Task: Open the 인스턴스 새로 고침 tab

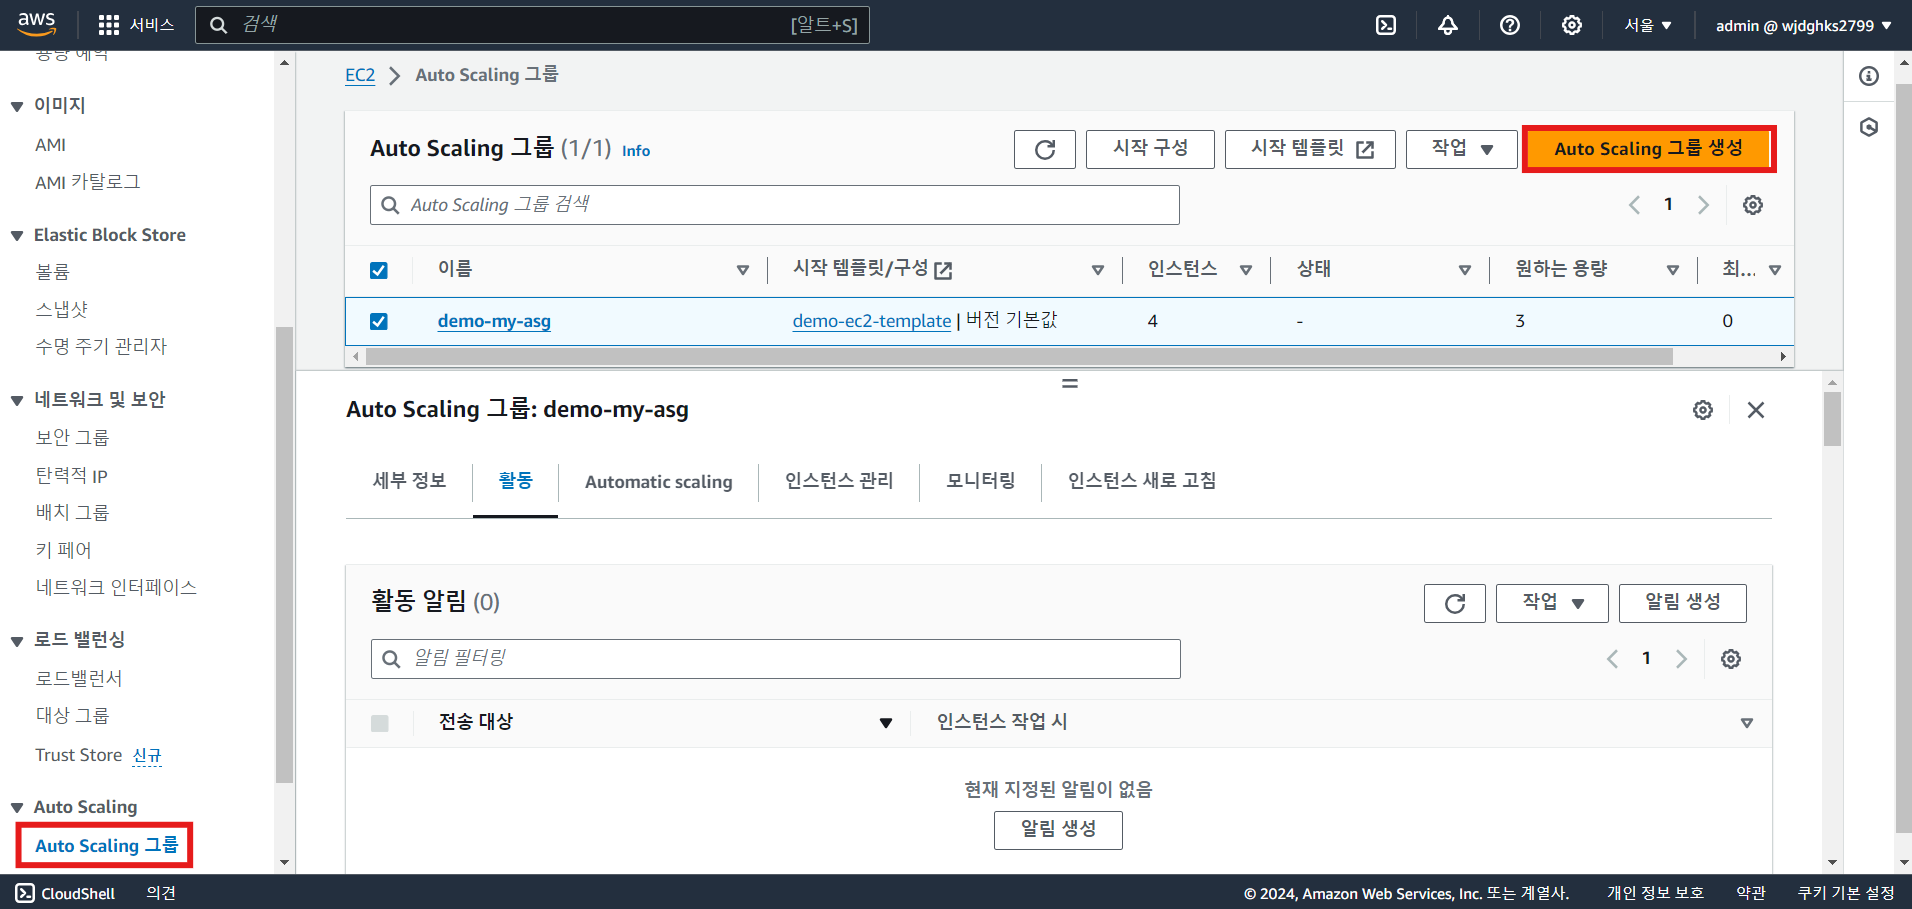Action: pos(1142,481)
